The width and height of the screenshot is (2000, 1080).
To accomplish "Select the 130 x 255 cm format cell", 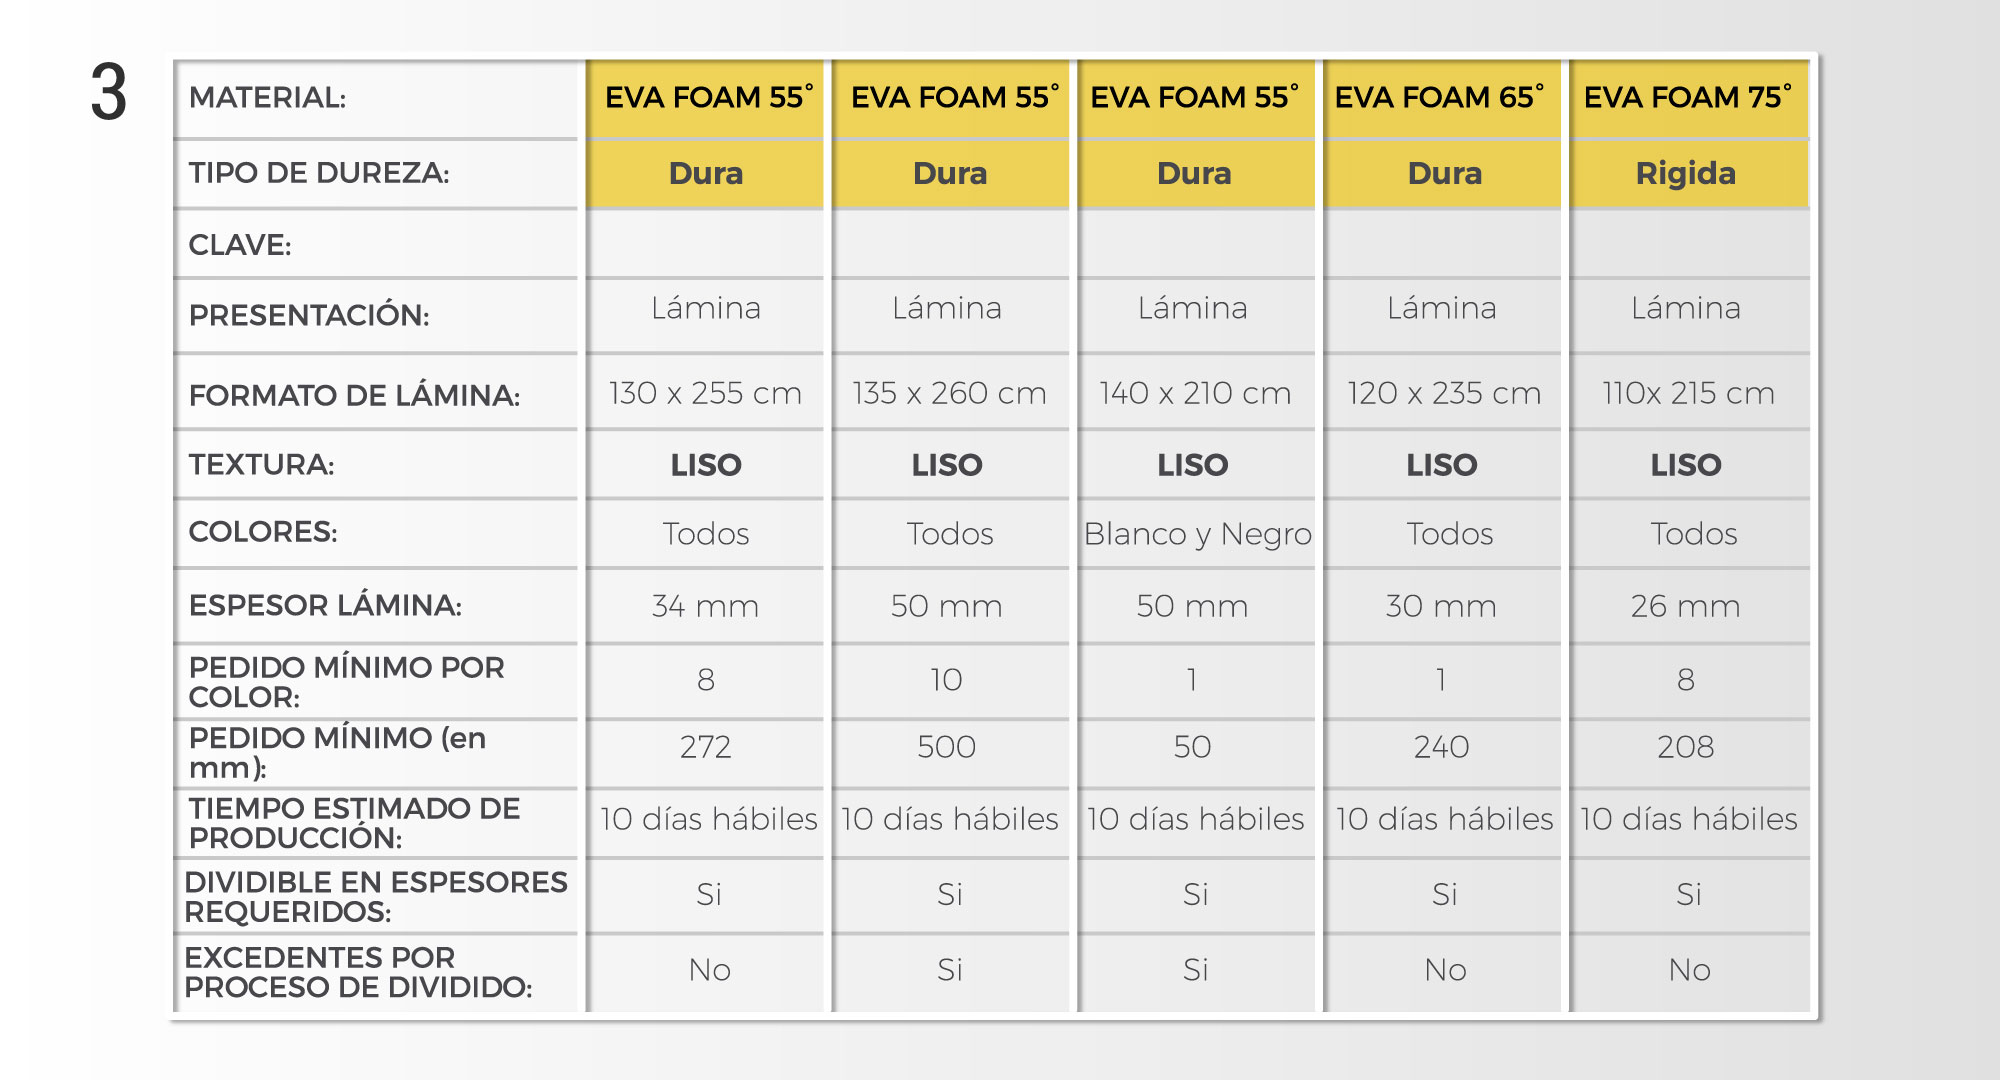I will [705, 393].
